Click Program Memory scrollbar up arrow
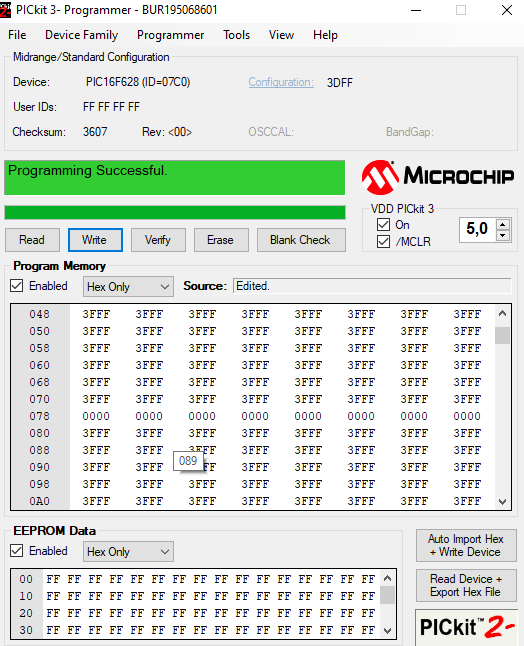The height and width of the screenshot is (646, 524). [502, 314]
